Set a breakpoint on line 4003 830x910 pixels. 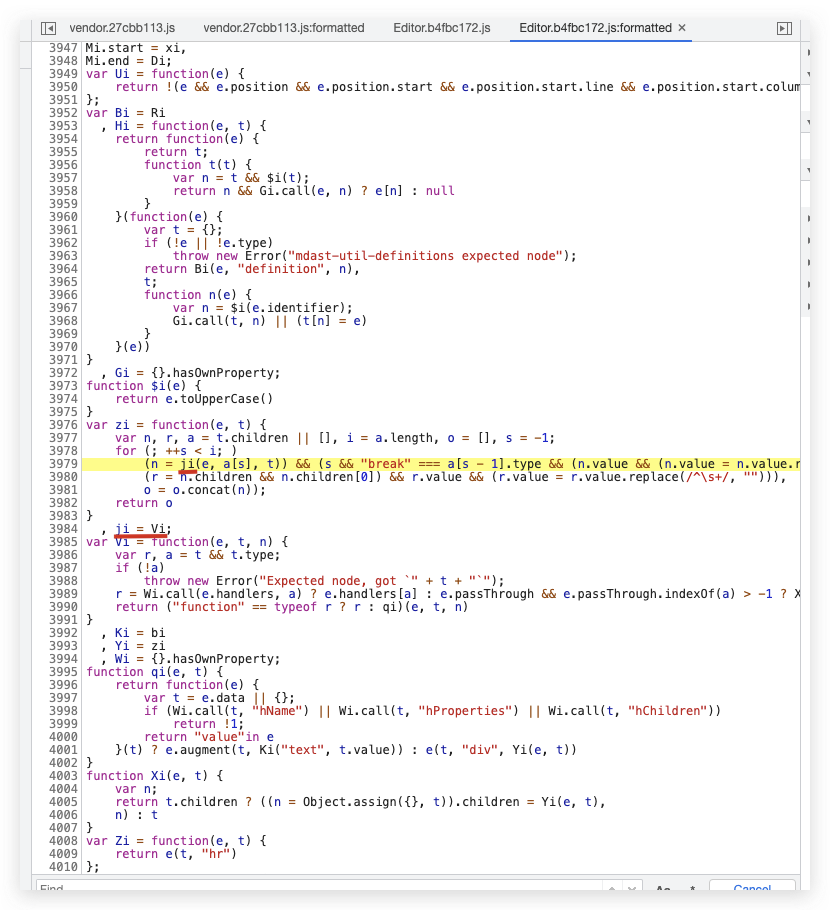pos(62,775)
